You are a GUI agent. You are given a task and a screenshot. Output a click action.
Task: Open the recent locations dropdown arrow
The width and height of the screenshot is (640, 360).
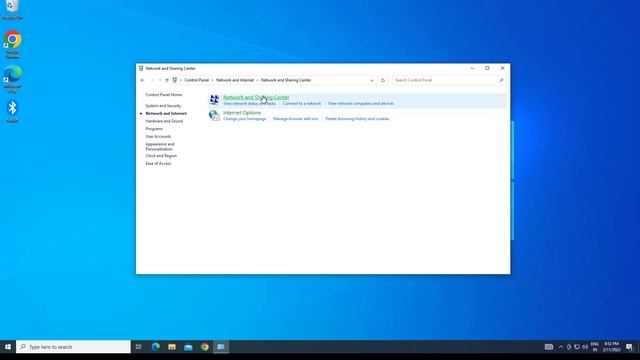tap(160, 80)
